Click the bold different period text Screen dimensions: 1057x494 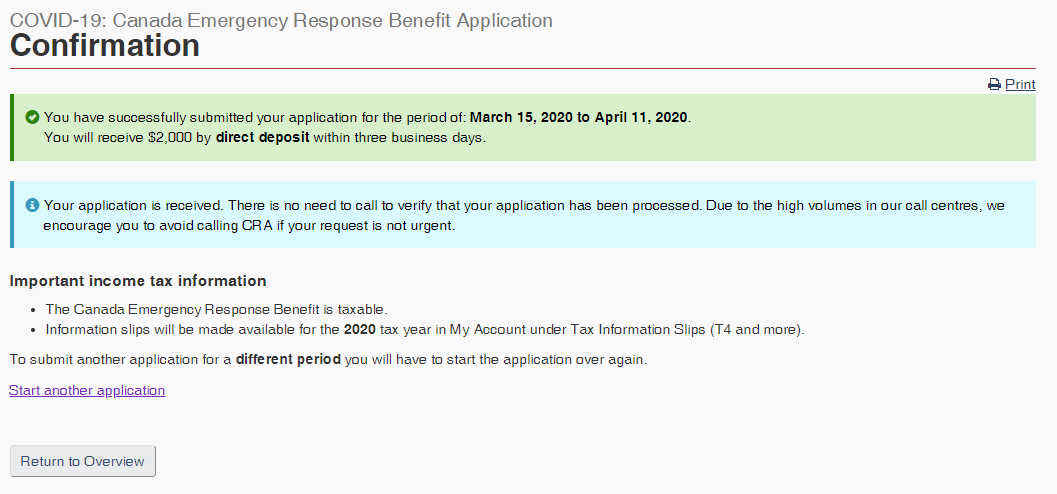click(288, 360)
